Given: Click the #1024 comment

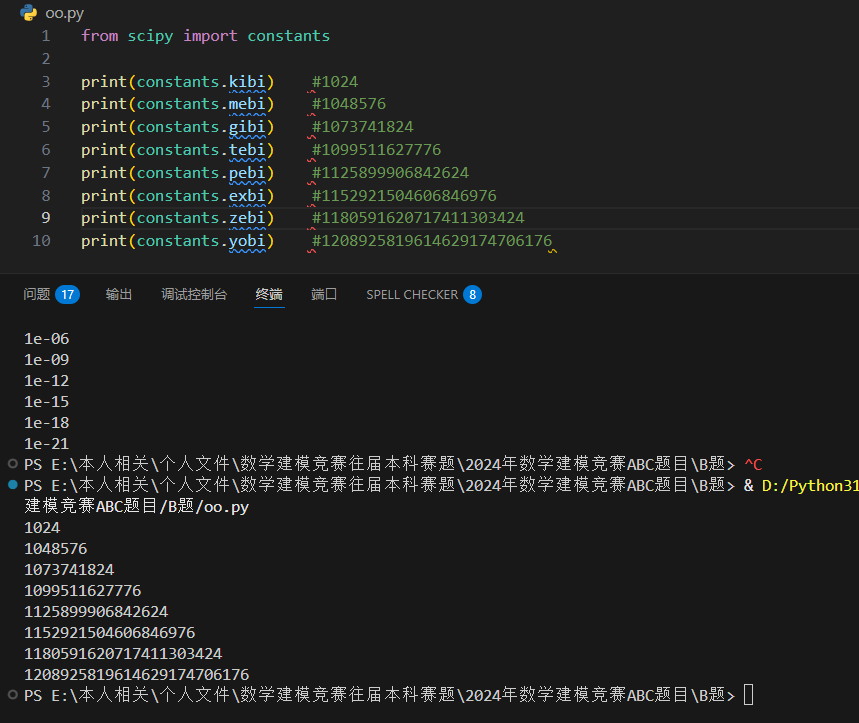Looking at the screenshot, I should click(x=335, y=82).
